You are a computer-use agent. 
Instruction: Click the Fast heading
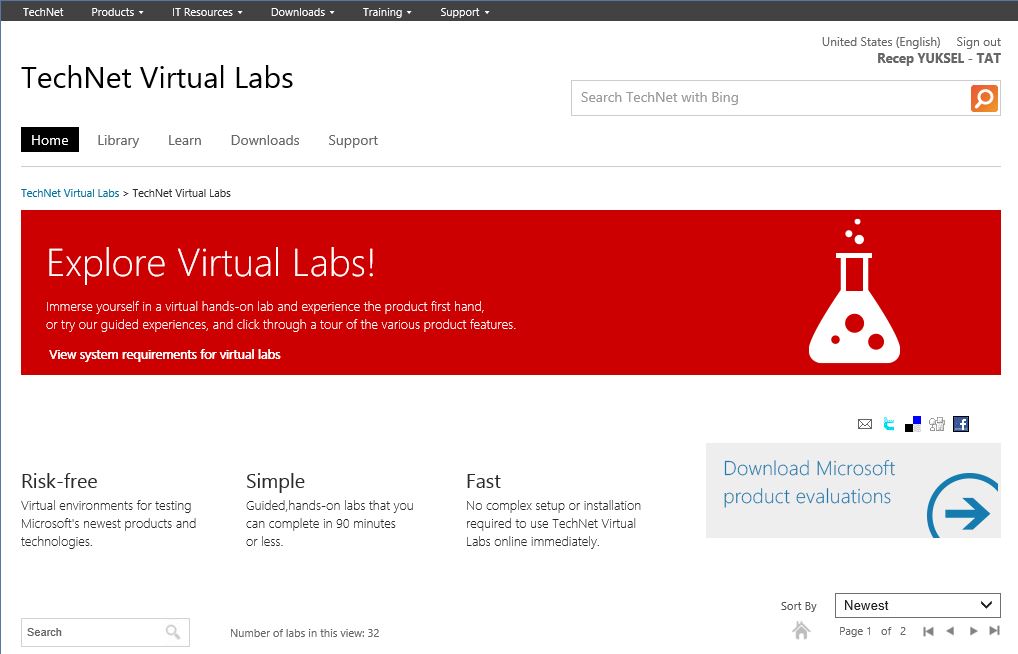click(x=483, y=481)
